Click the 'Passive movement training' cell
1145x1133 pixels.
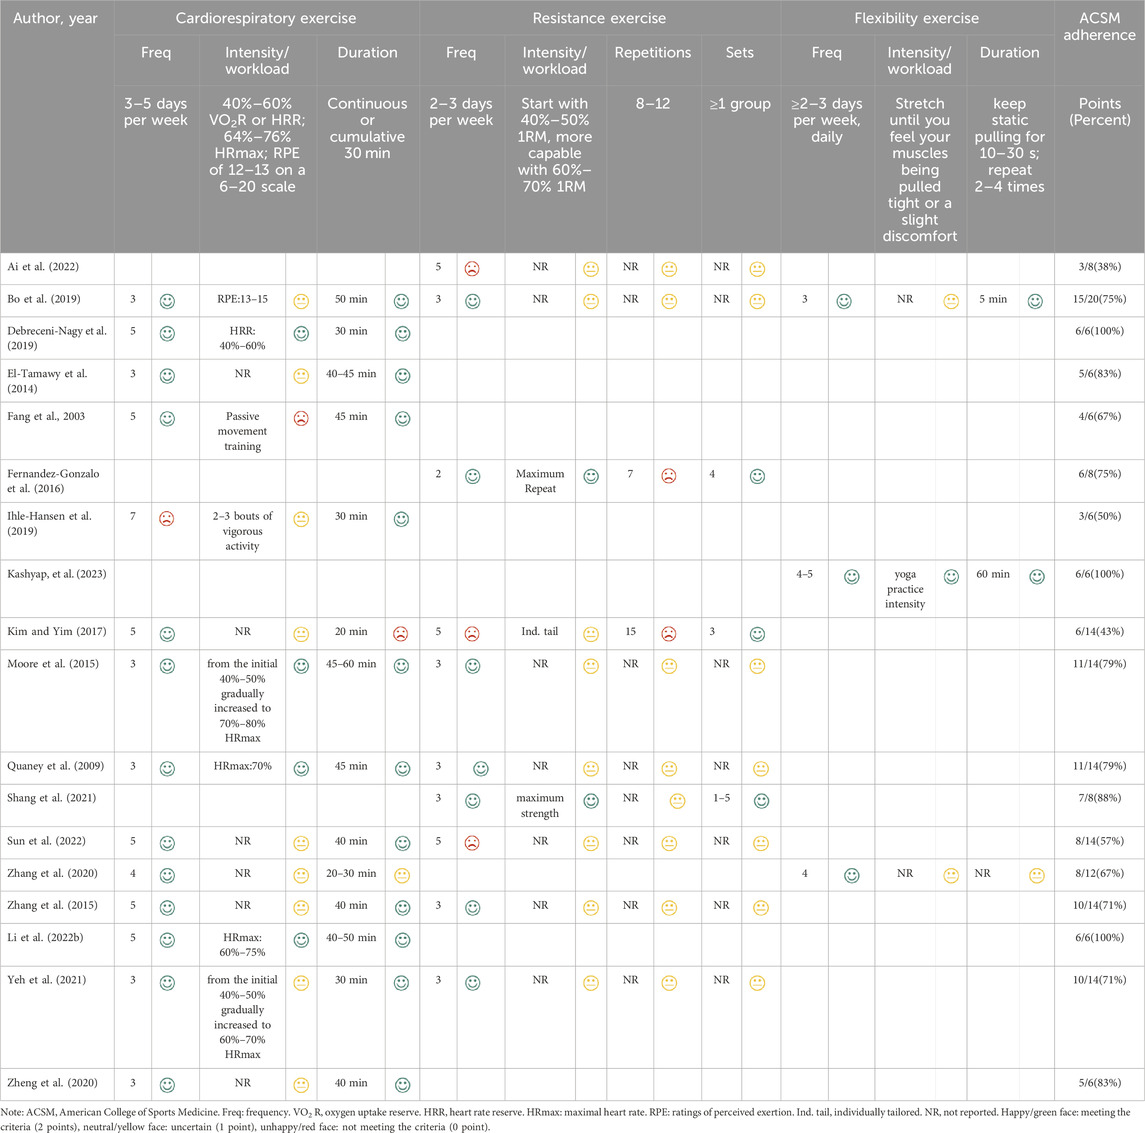click(x=242, y=431)
